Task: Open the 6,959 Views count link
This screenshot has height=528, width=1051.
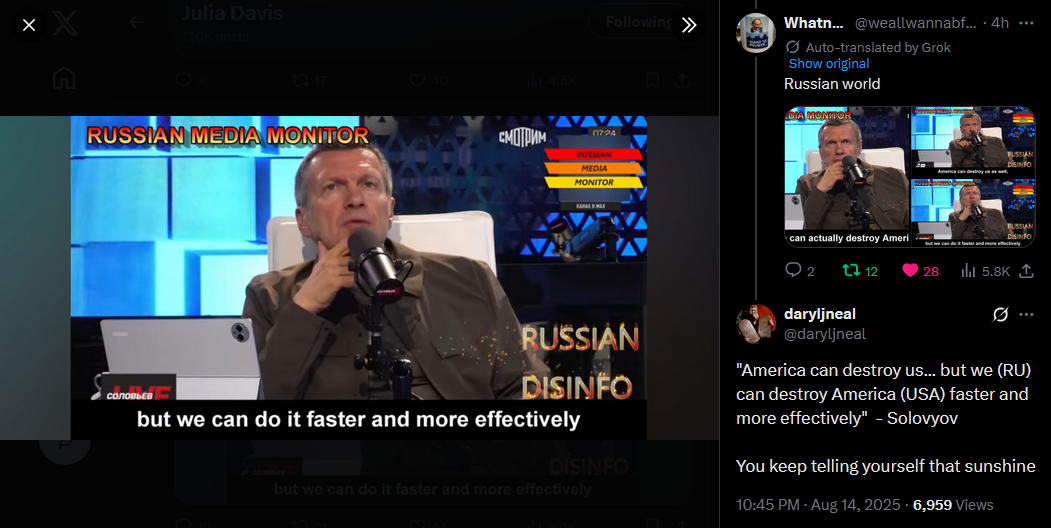Action: [x=953, y=505]
